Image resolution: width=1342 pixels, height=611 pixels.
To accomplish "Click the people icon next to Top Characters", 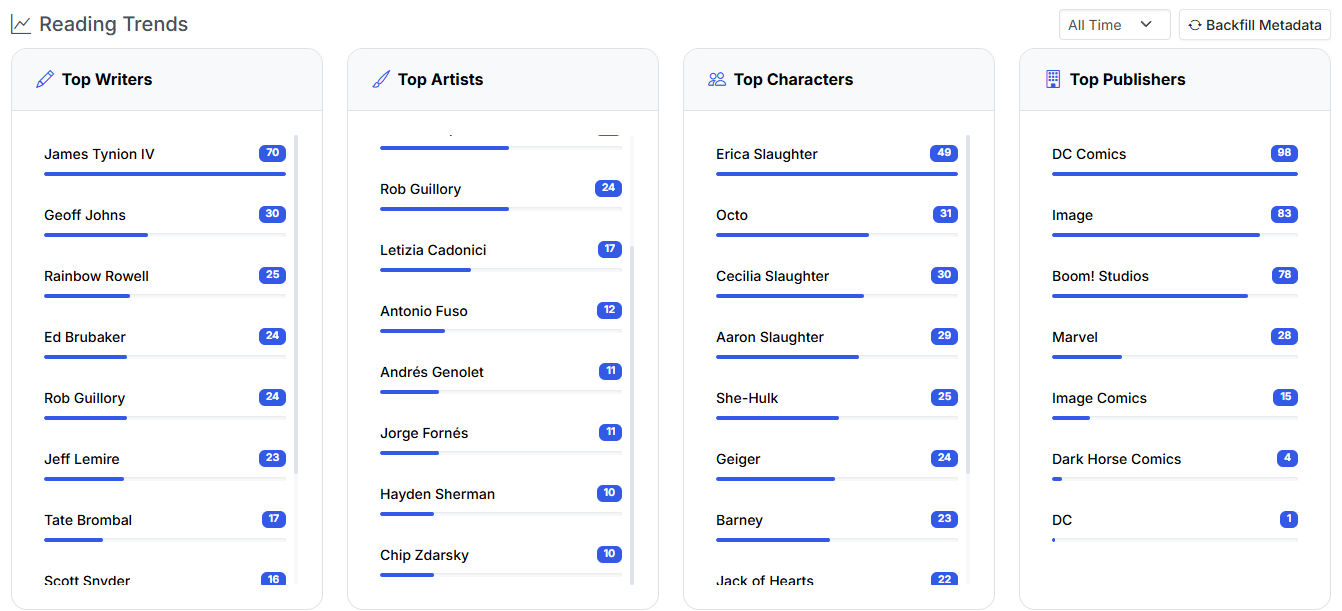I will point(717,79).
